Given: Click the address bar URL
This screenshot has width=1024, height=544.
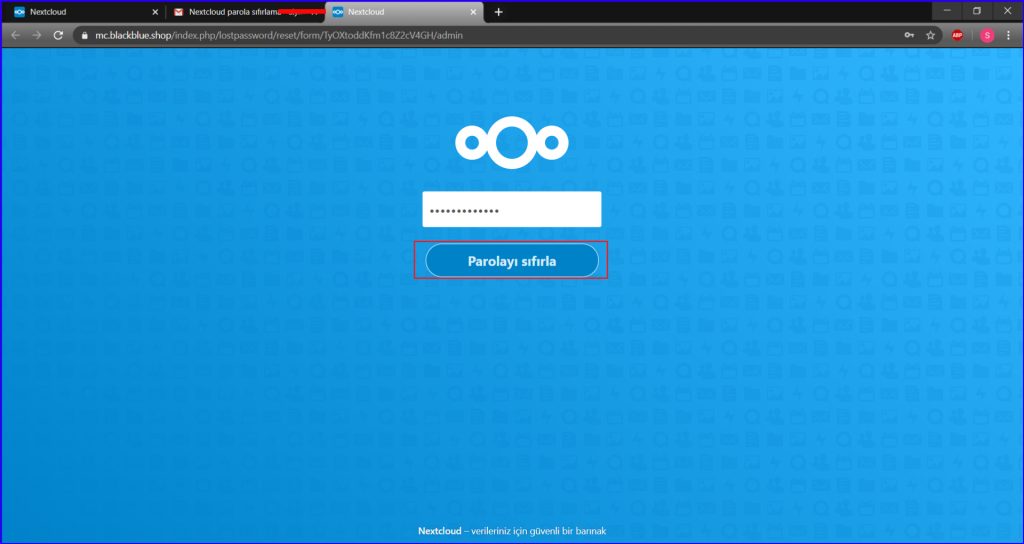Looking at the screenshot, I should (x=279, y=35).
